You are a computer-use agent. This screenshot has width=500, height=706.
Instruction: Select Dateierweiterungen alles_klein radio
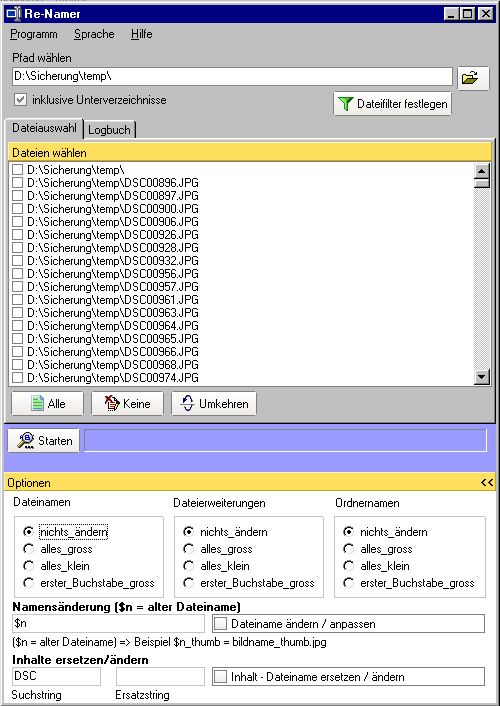[189, 566]
